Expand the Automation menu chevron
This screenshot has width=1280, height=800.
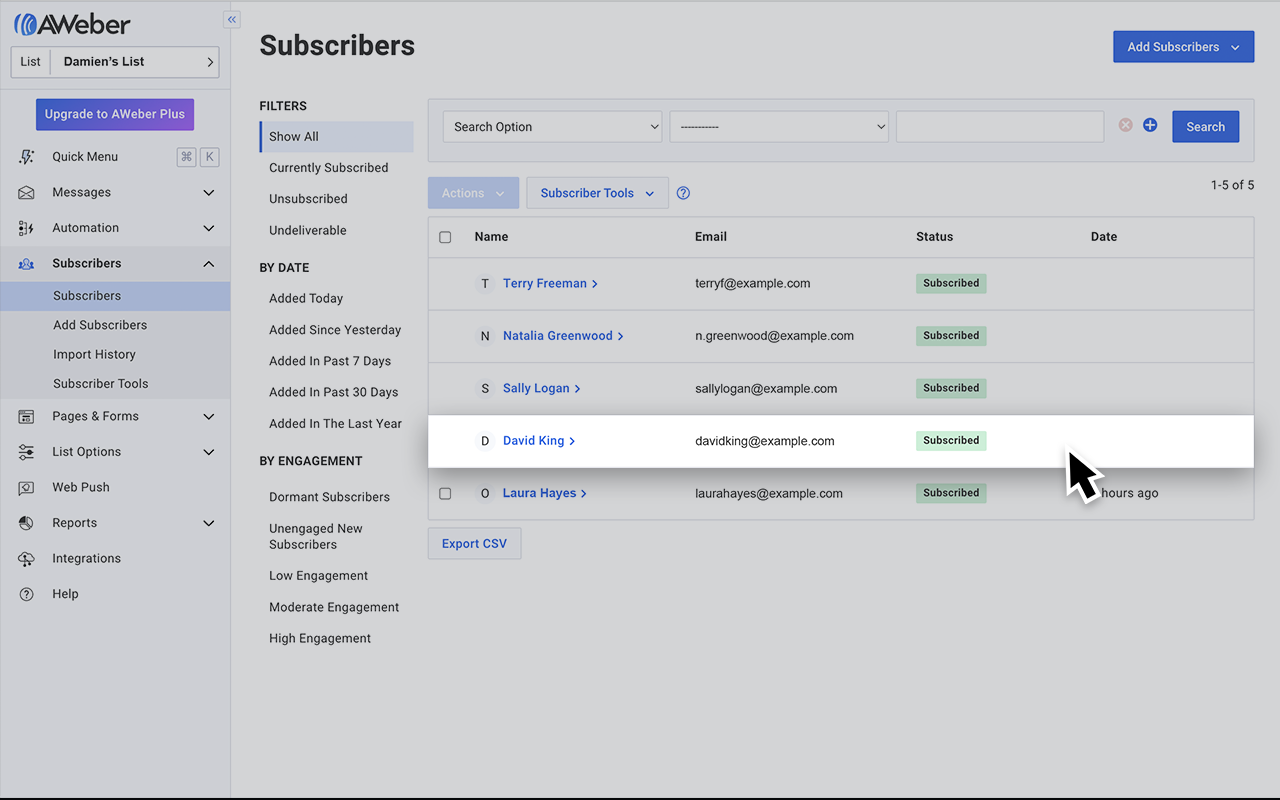click(x=208, y=228)
